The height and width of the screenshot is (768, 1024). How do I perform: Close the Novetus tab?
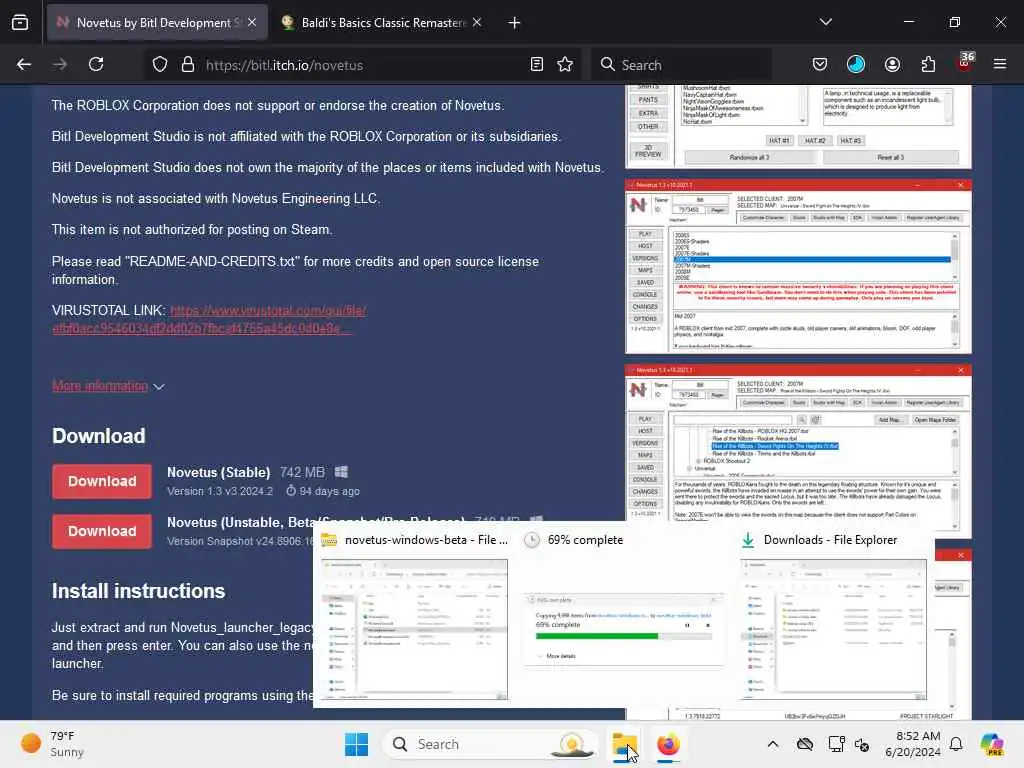(252, 23)
